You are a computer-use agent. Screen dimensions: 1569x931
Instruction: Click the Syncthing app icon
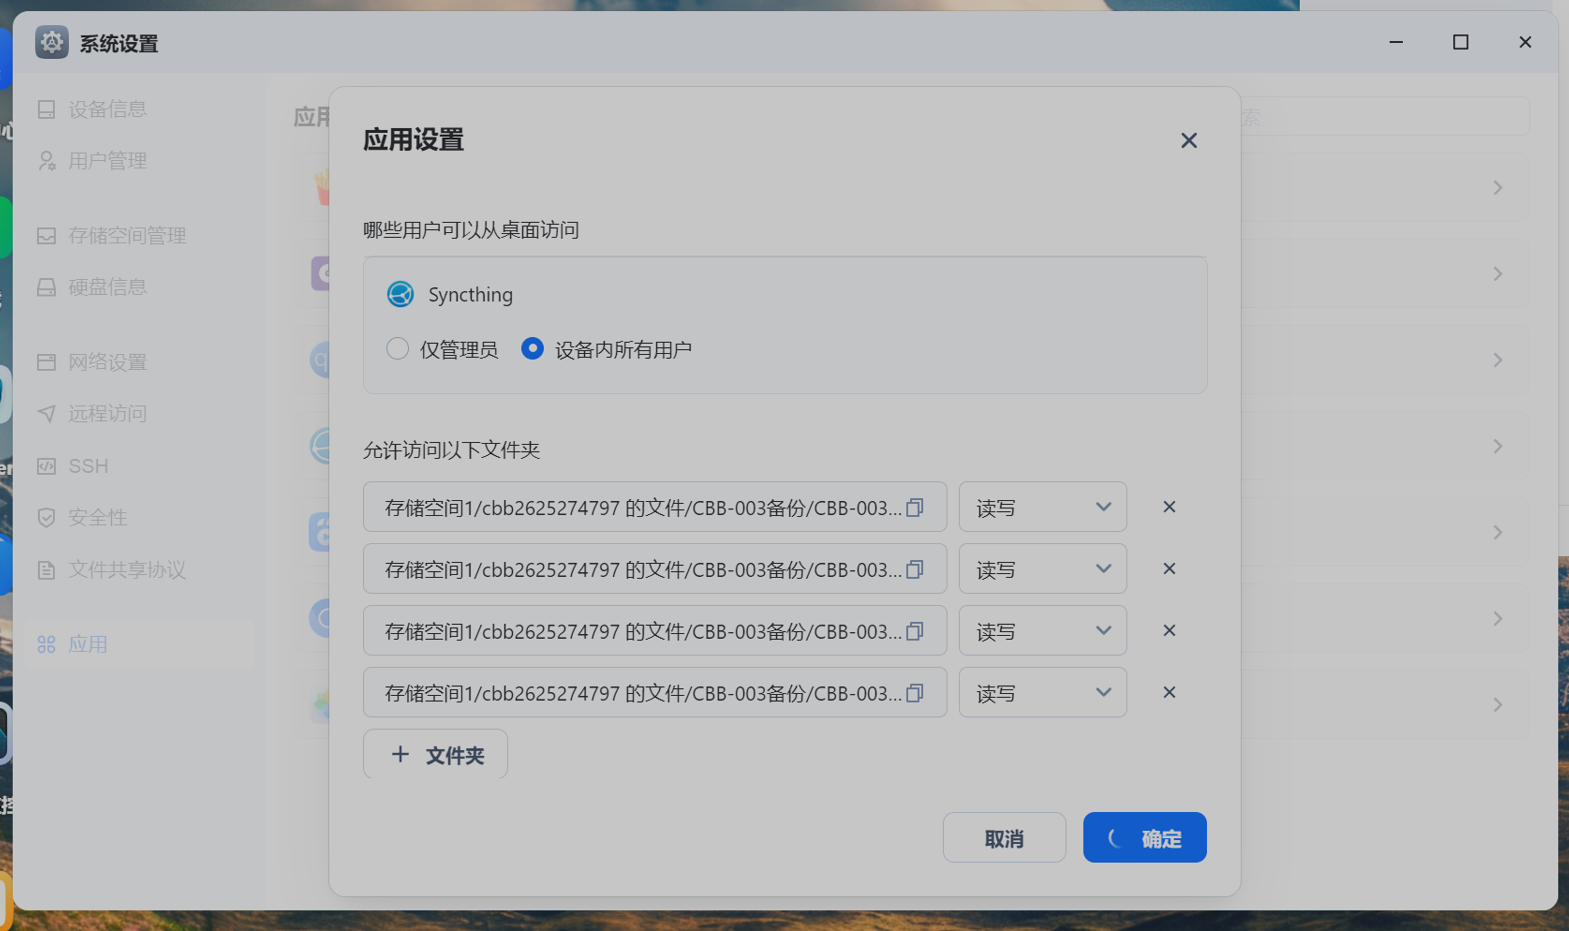pyautogui.click(x=400, y=294)
